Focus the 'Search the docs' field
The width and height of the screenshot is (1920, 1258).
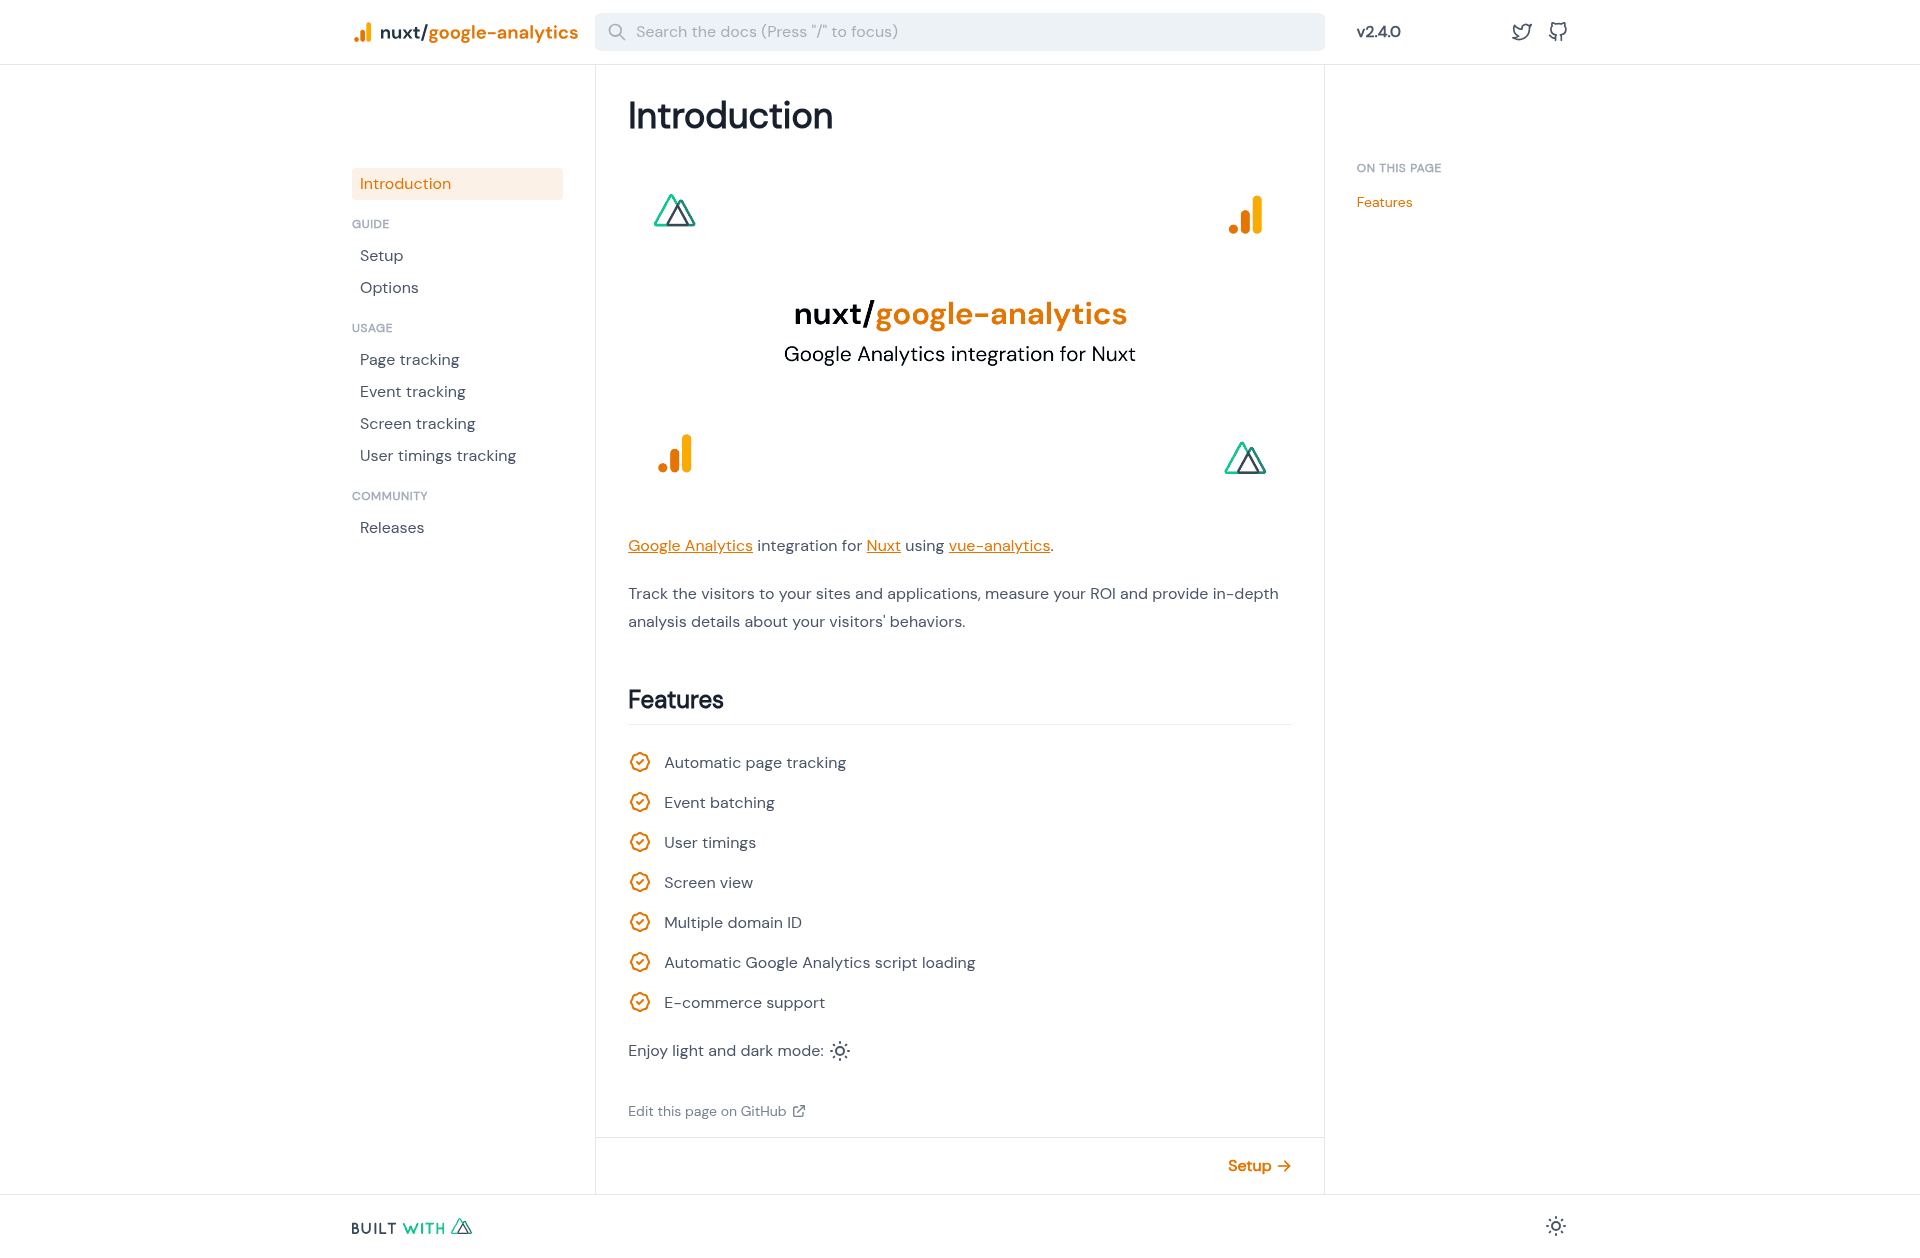click(x=960, y=32)
